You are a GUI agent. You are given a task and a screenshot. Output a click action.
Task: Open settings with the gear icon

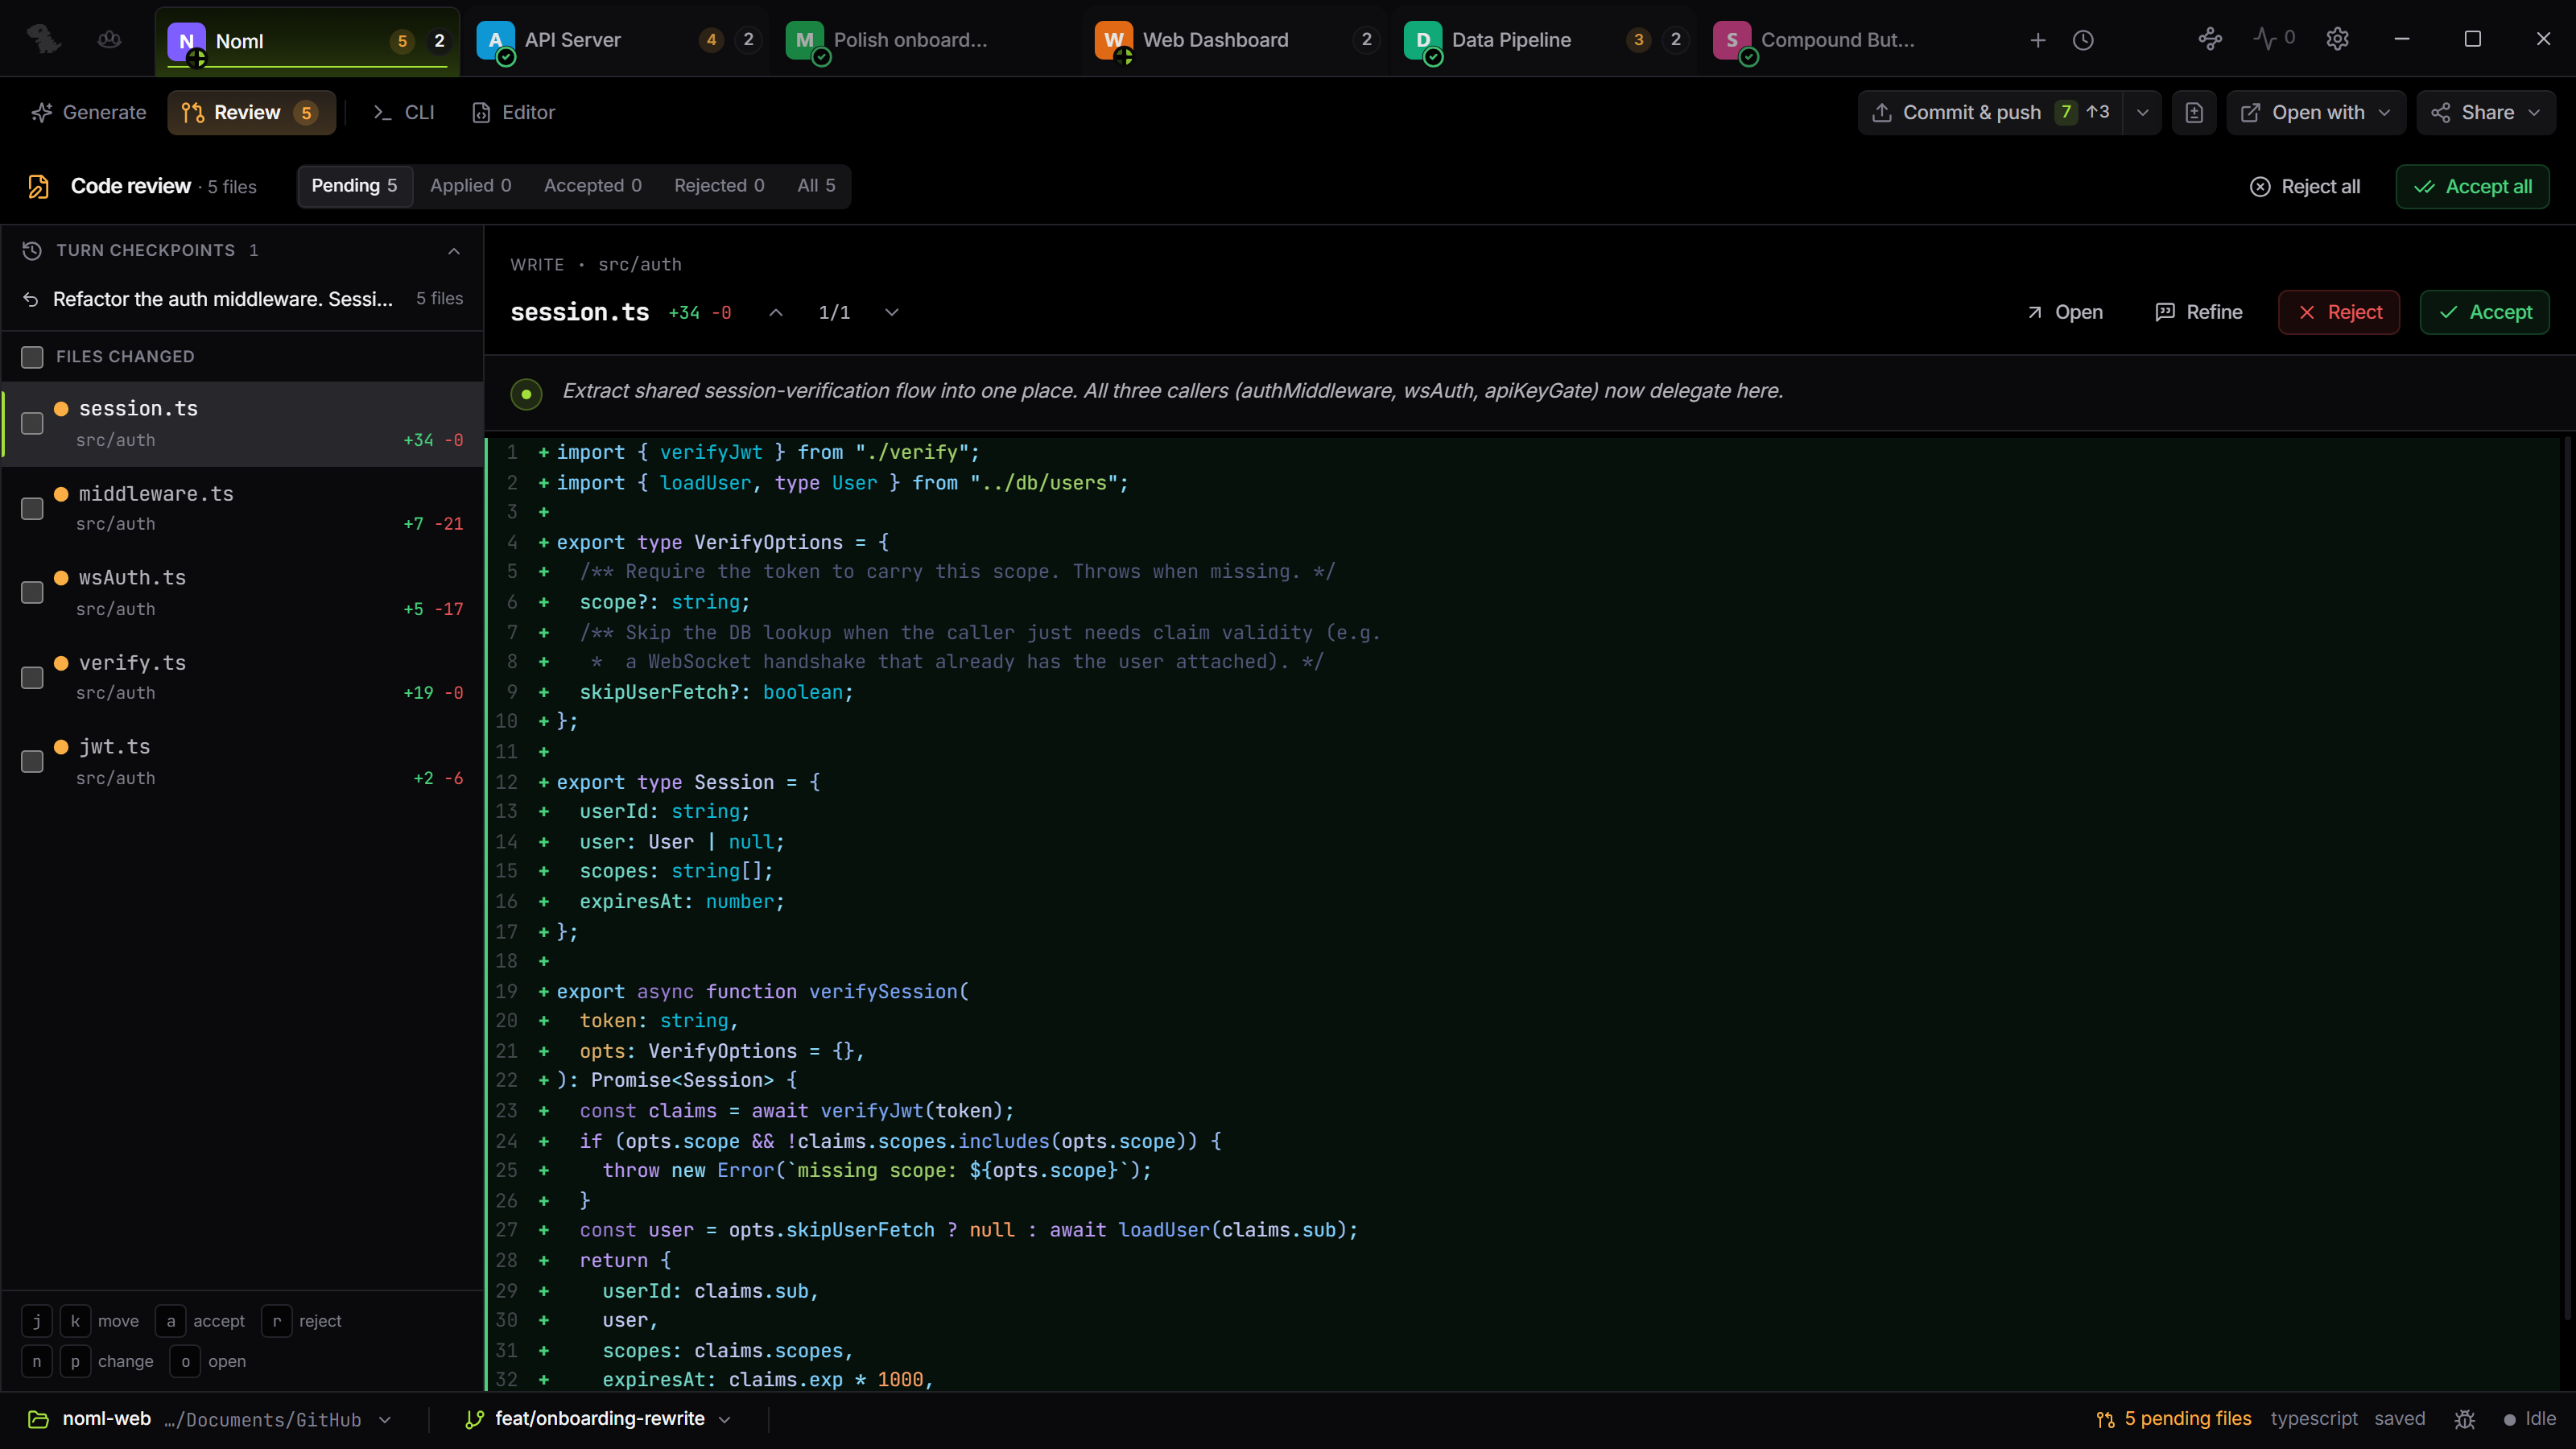(x=2337, y=39)
